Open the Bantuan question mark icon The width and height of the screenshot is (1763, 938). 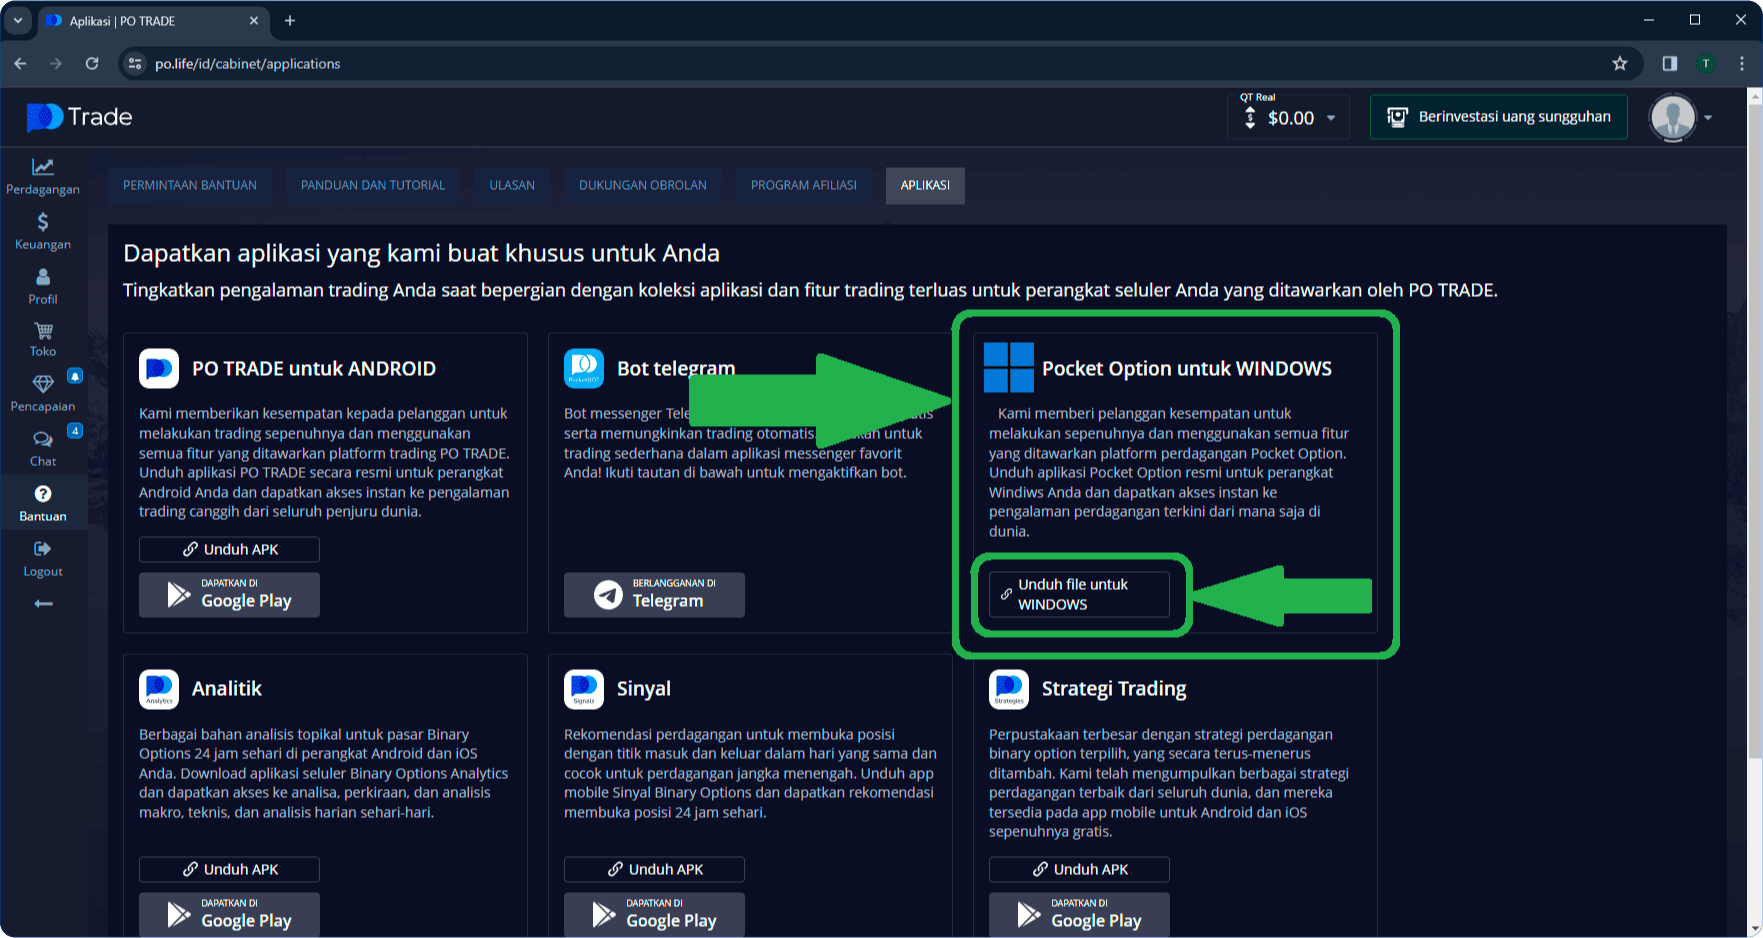[x=43, y=494]
